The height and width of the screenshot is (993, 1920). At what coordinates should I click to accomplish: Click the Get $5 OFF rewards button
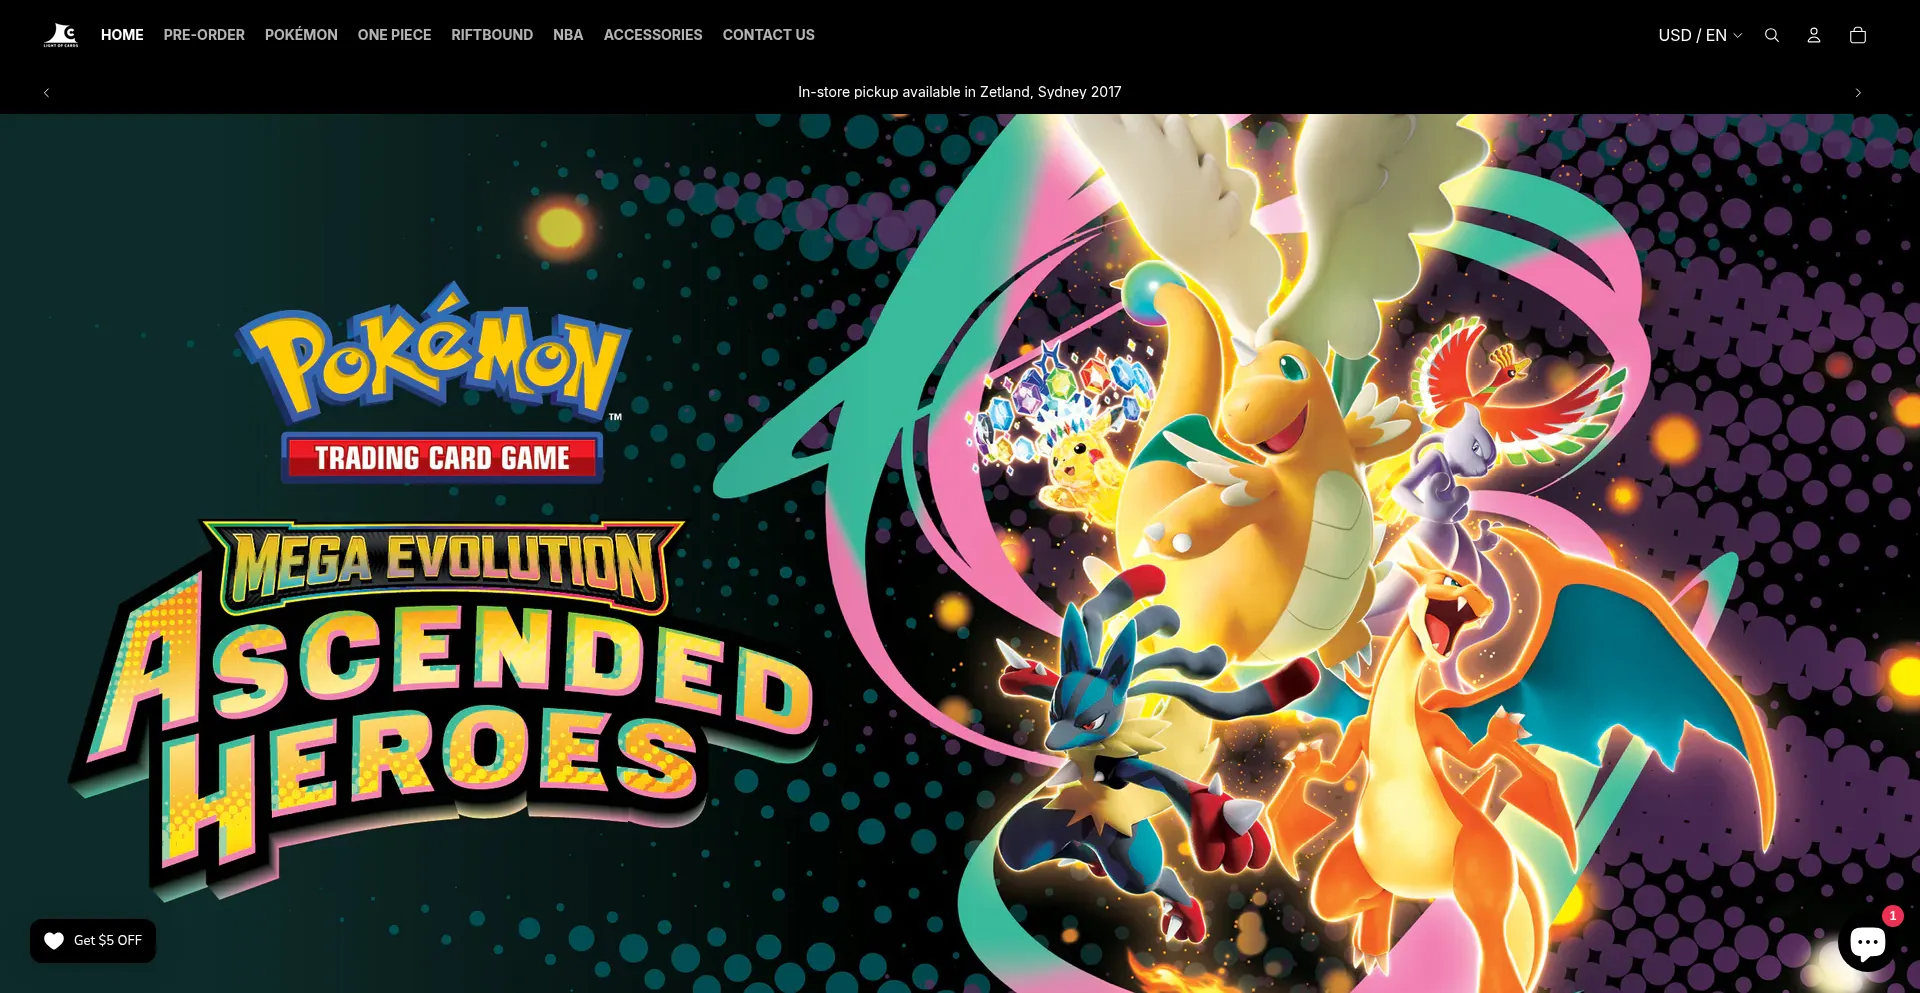point(93,941)
